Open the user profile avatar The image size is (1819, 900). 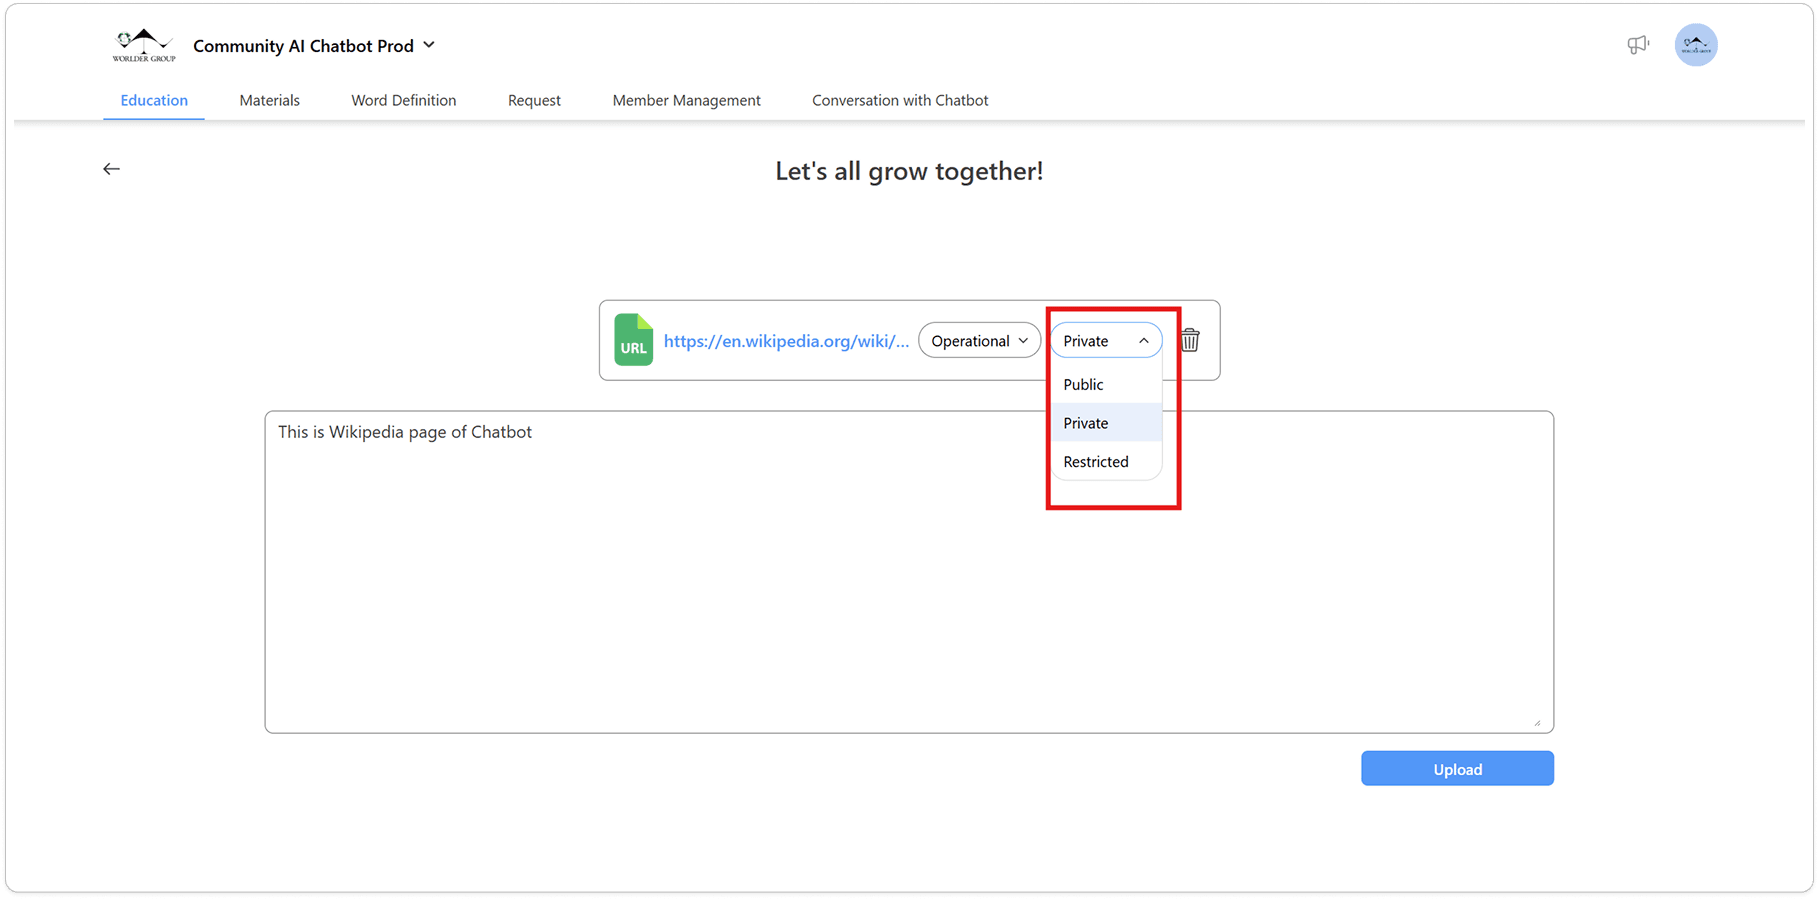click(x=1695, y=45)
